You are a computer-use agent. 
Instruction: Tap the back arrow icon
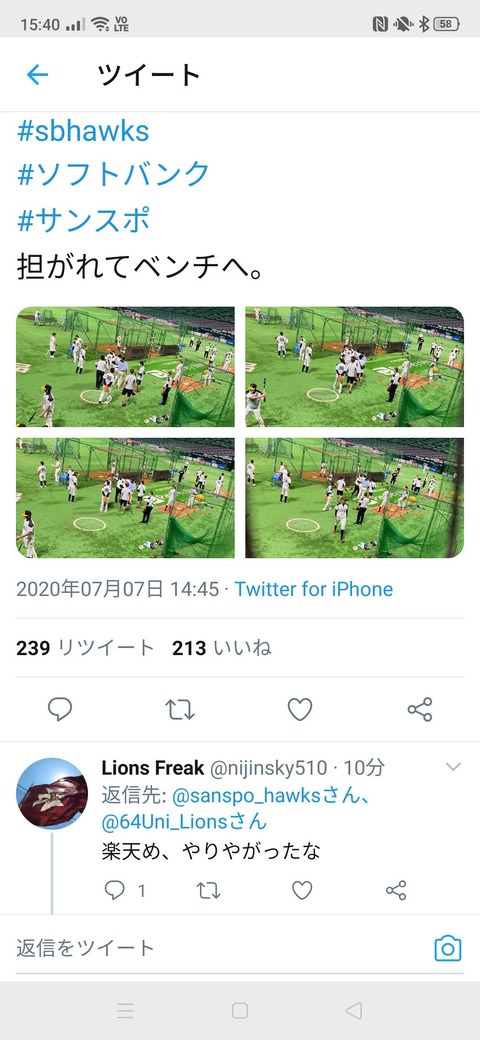tap(37, 75)
